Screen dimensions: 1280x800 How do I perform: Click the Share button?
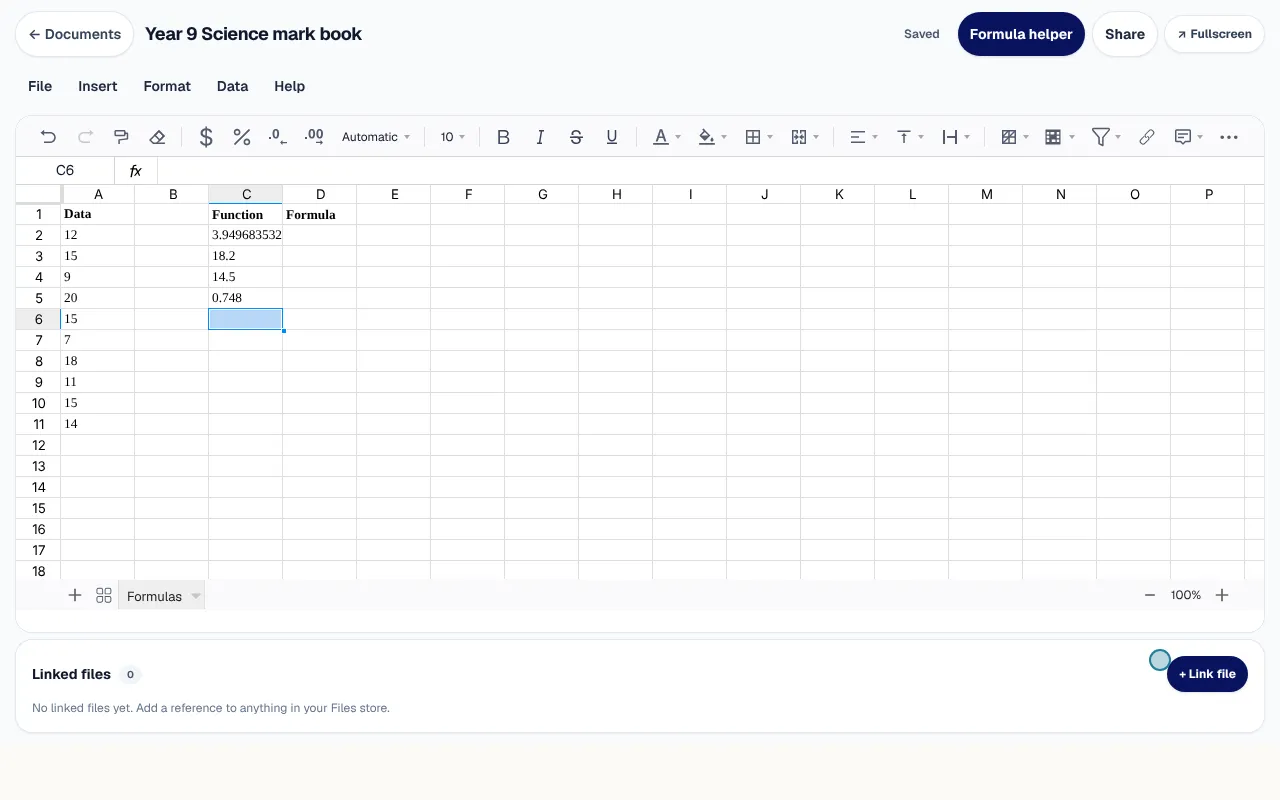point(1125,34)
